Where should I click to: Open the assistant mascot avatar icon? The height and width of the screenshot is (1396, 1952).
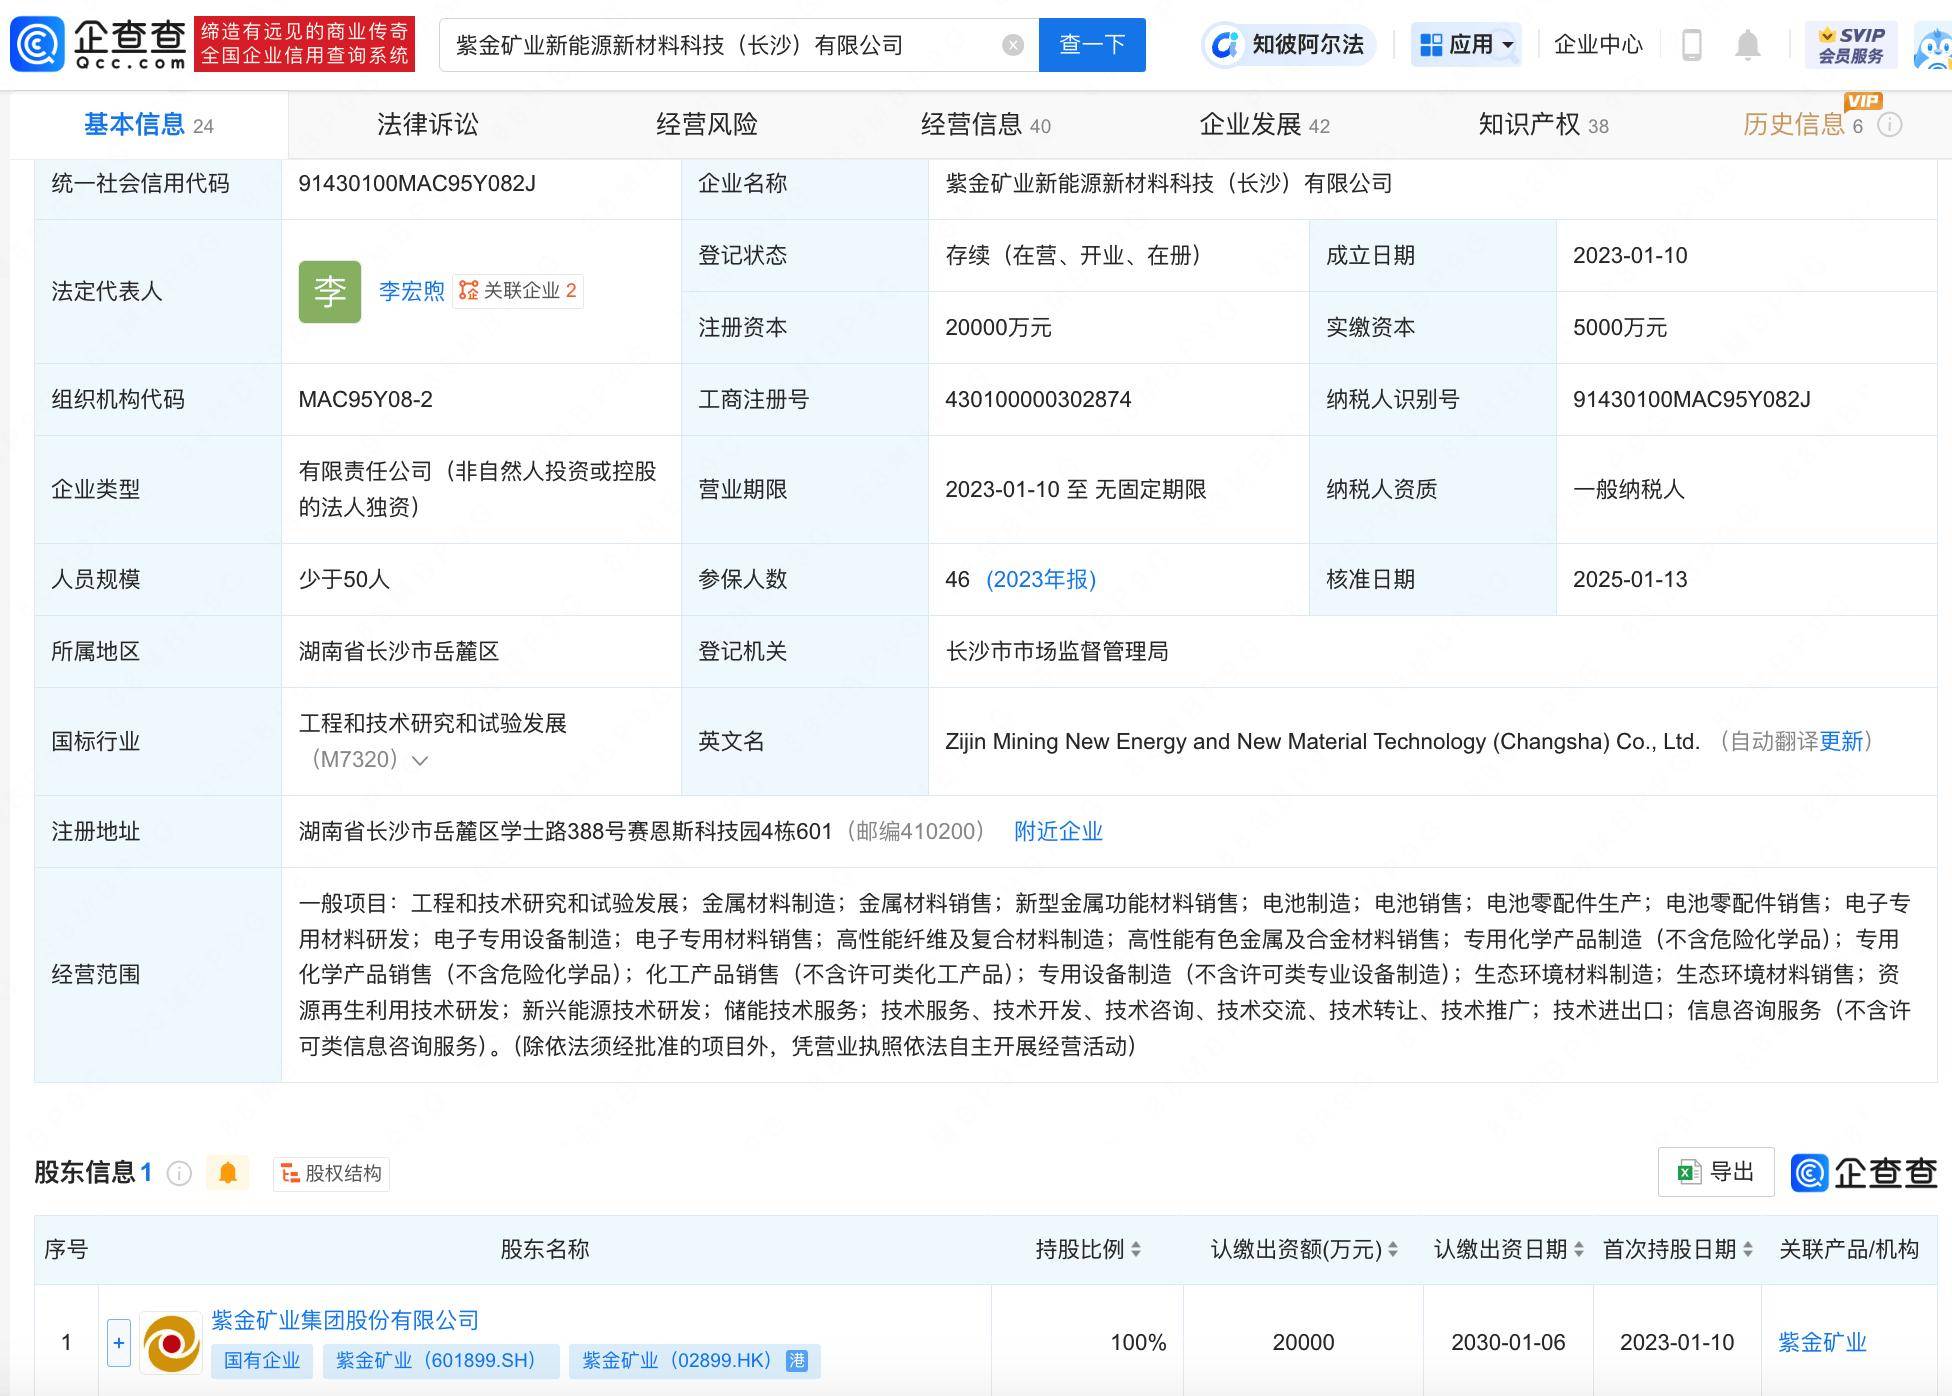click(1934, 45)
